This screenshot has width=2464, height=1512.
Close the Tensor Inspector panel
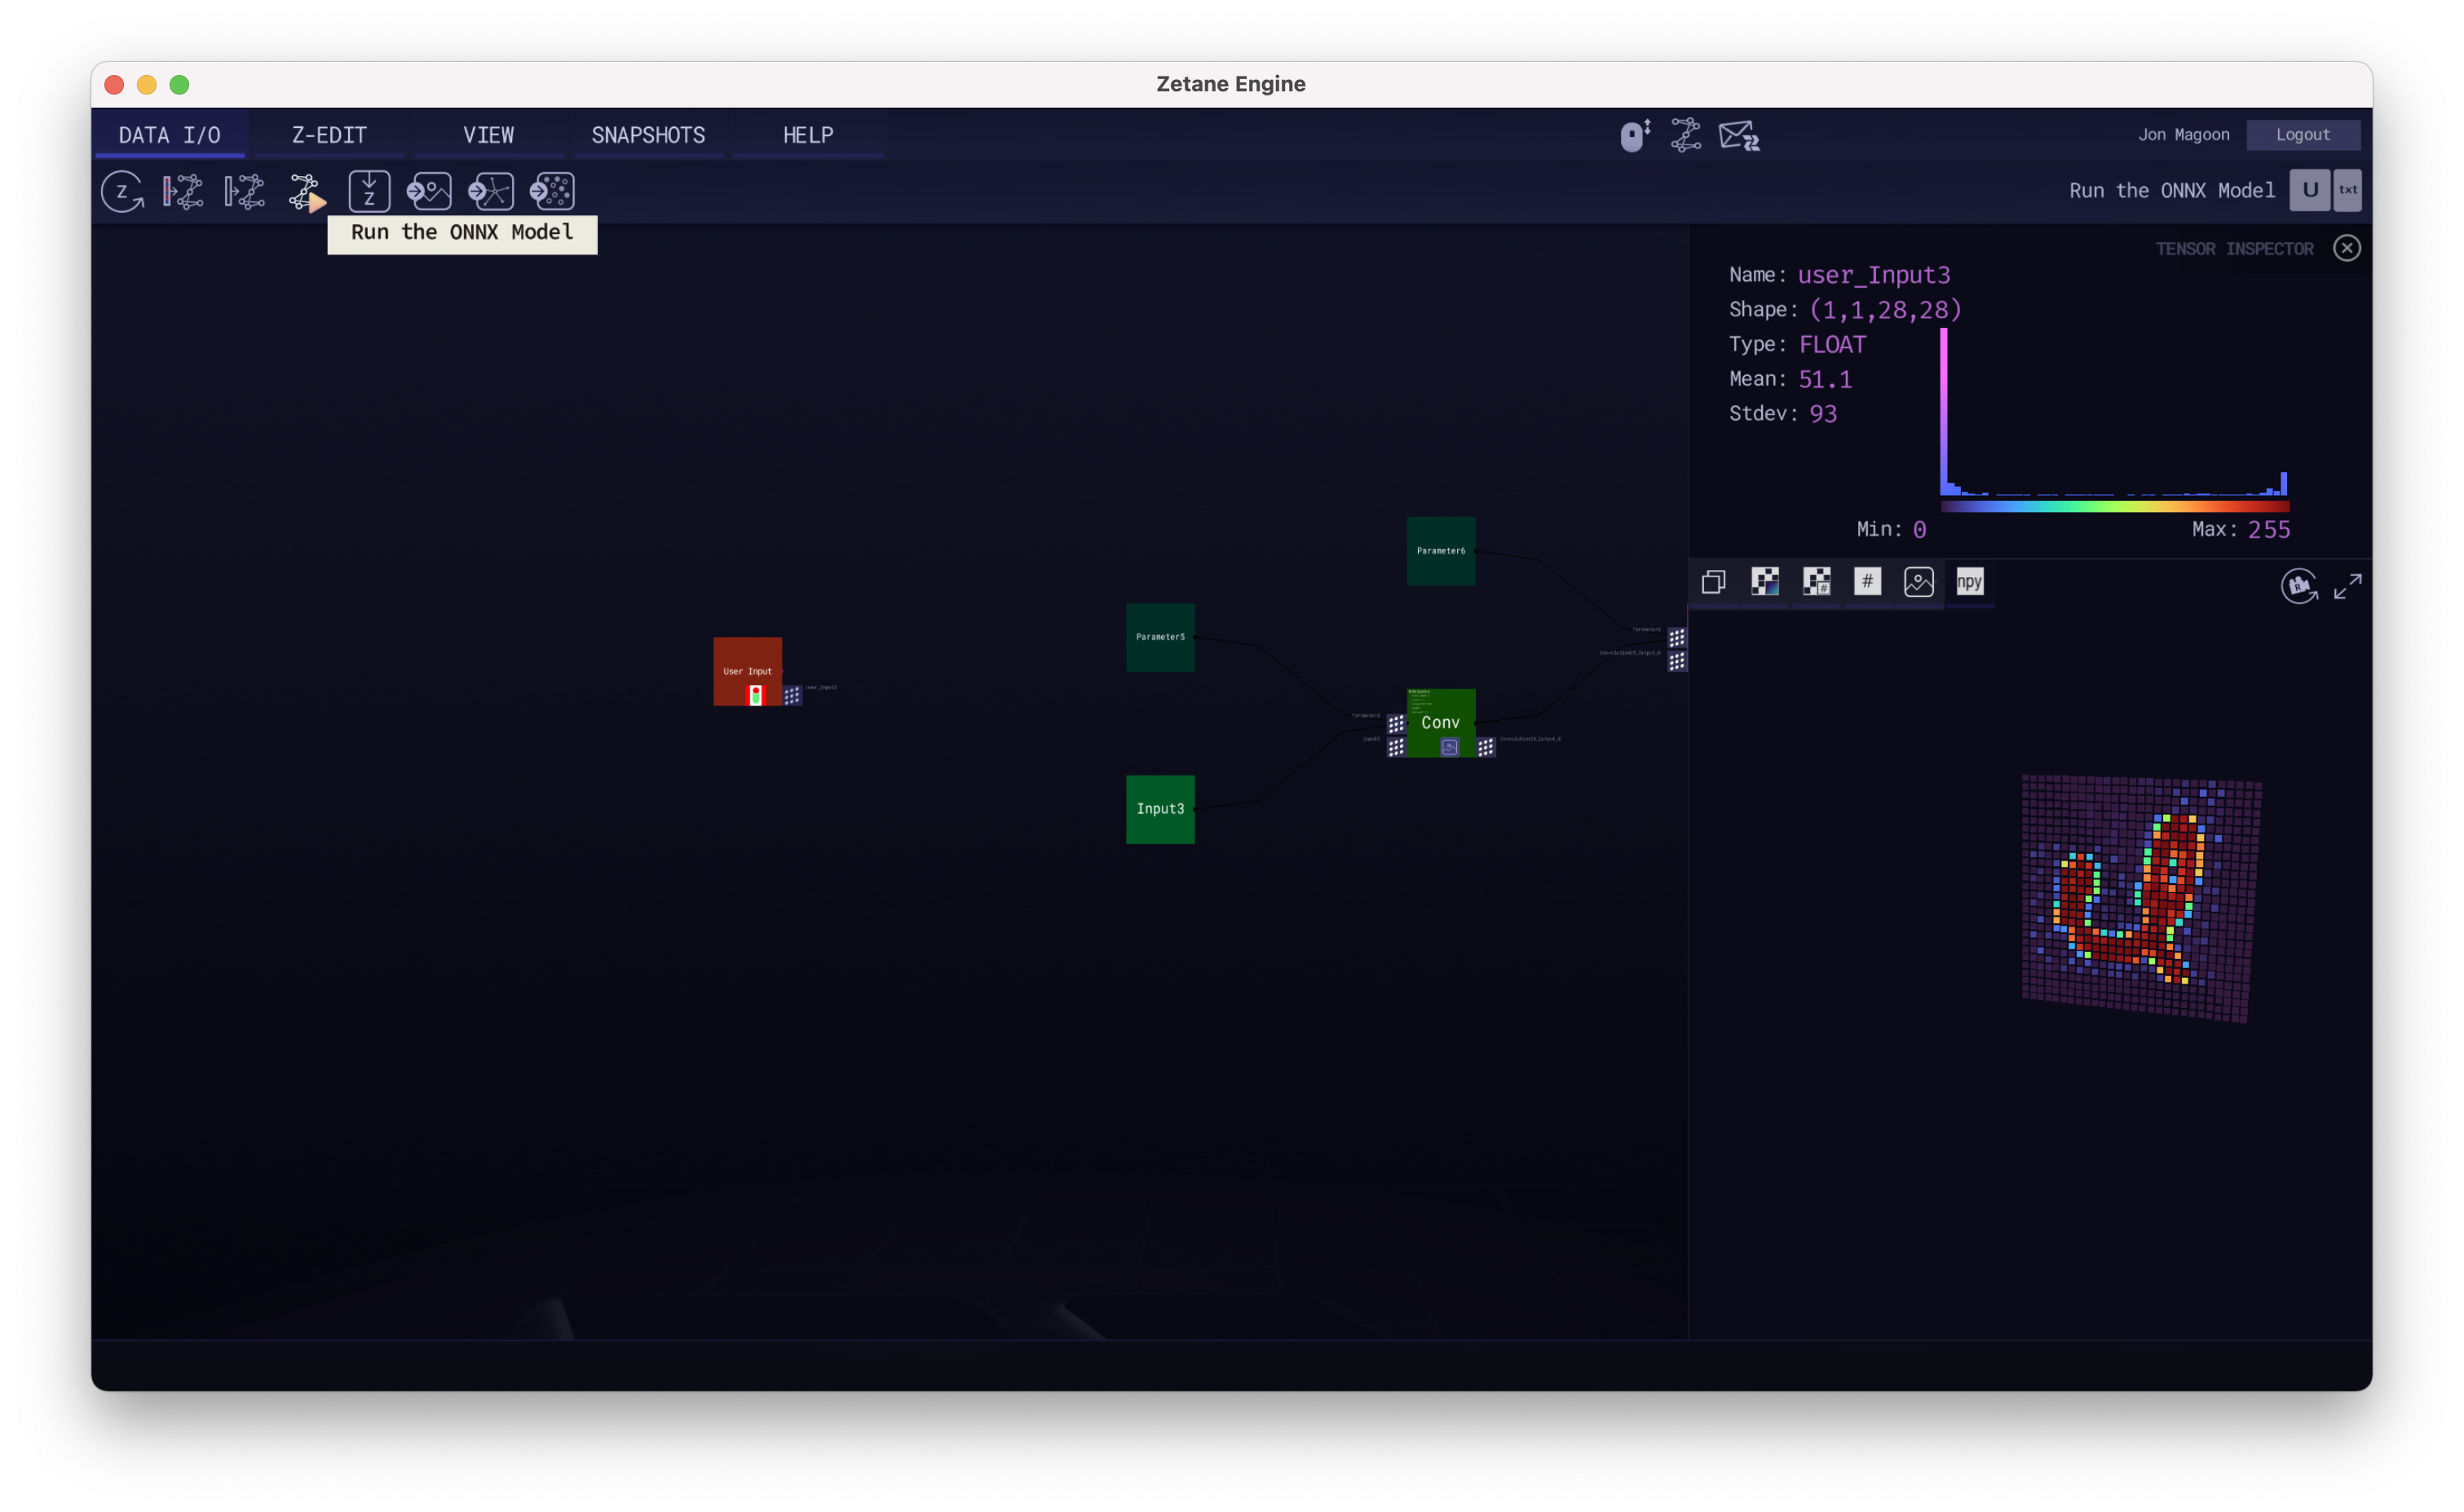(2346, 248)
